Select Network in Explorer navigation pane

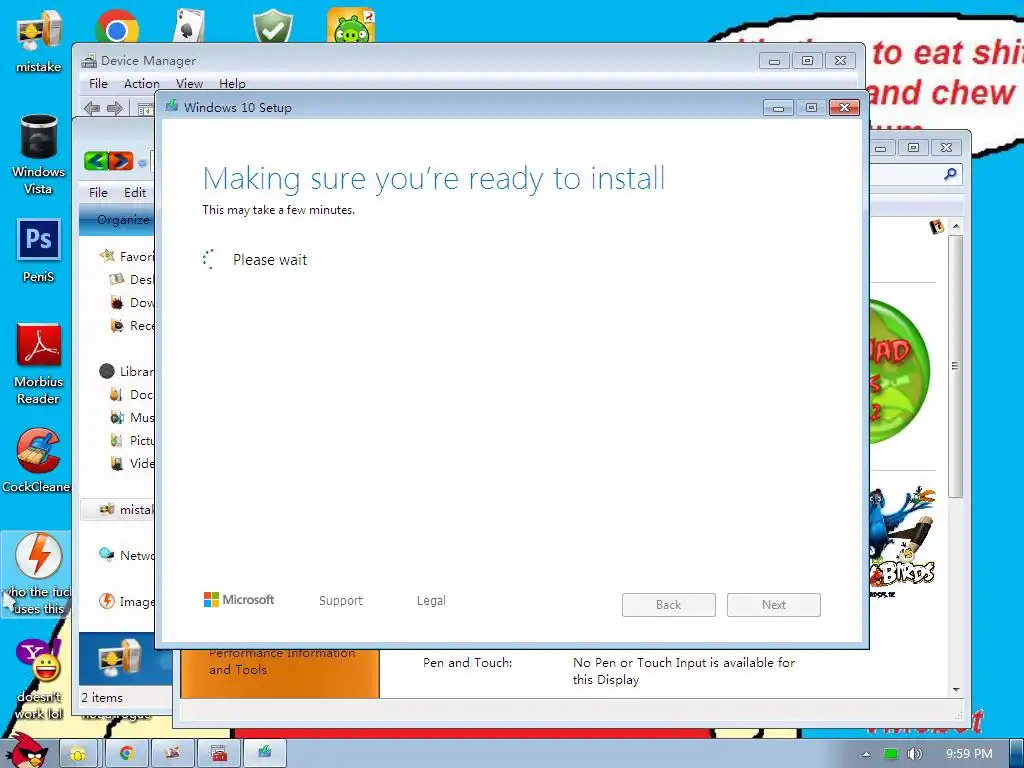click(127, 555)
